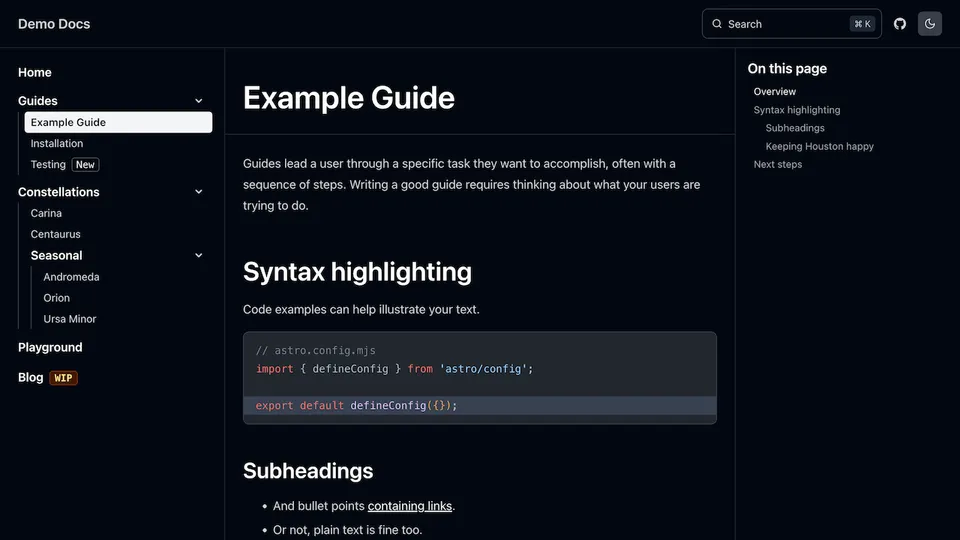
Task: Open the Blog link tagged WIP
Action: coord(31,378)
